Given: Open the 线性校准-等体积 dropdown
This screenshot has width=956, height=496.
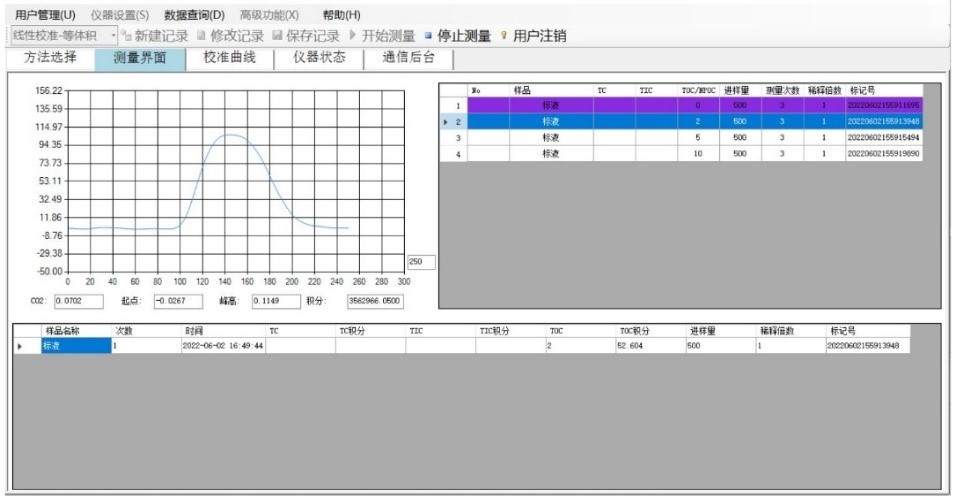Looking at the screenshot, I should (113, 36).
